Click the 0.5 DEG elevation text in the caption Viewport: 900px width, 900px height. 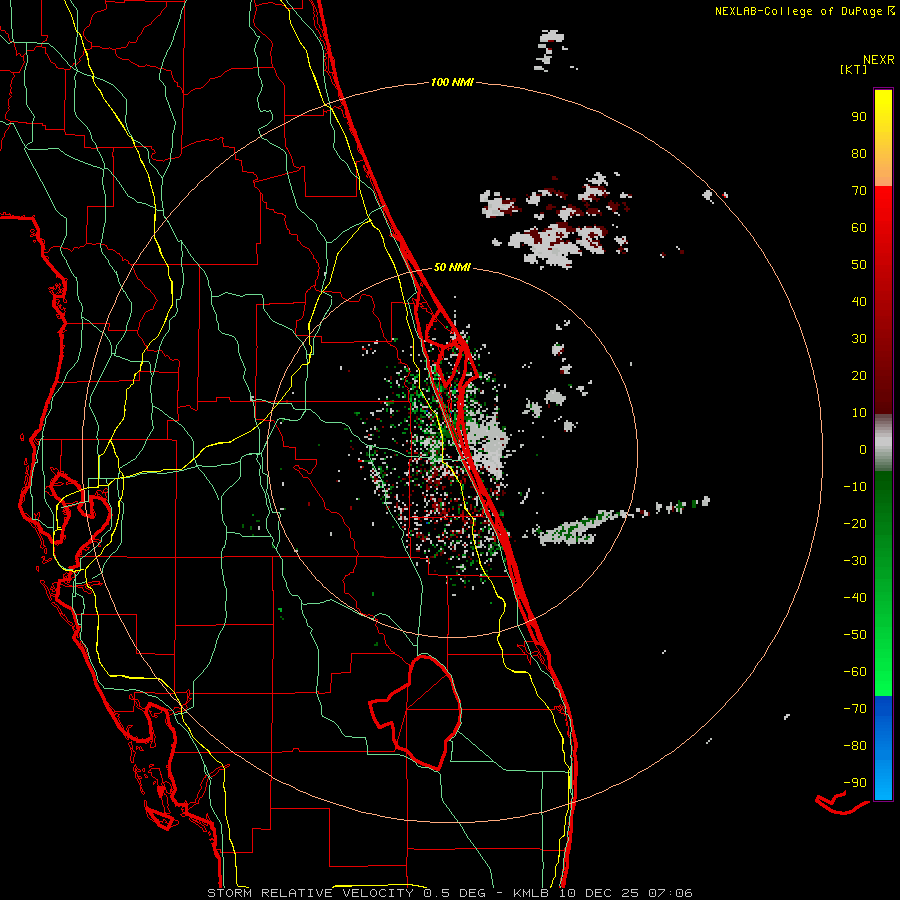click(x=455, y=893)
